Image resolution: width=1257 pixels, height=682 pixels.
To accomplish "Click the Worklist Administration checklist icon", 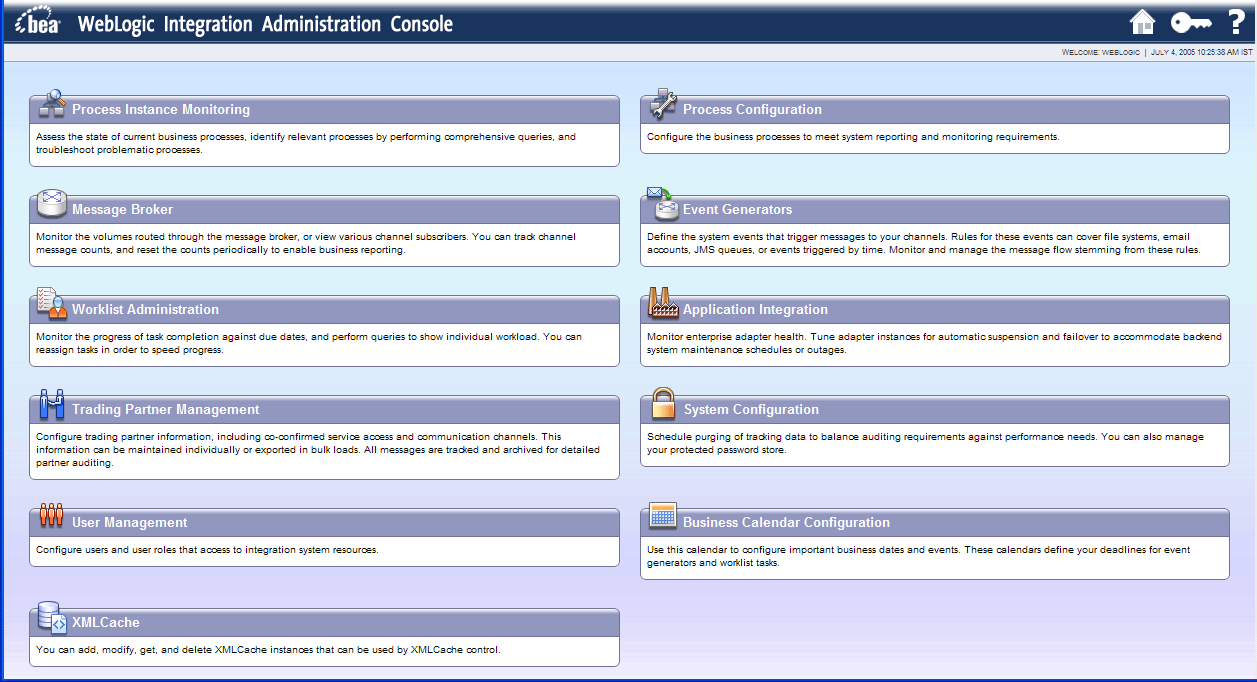I will (52, 303).
